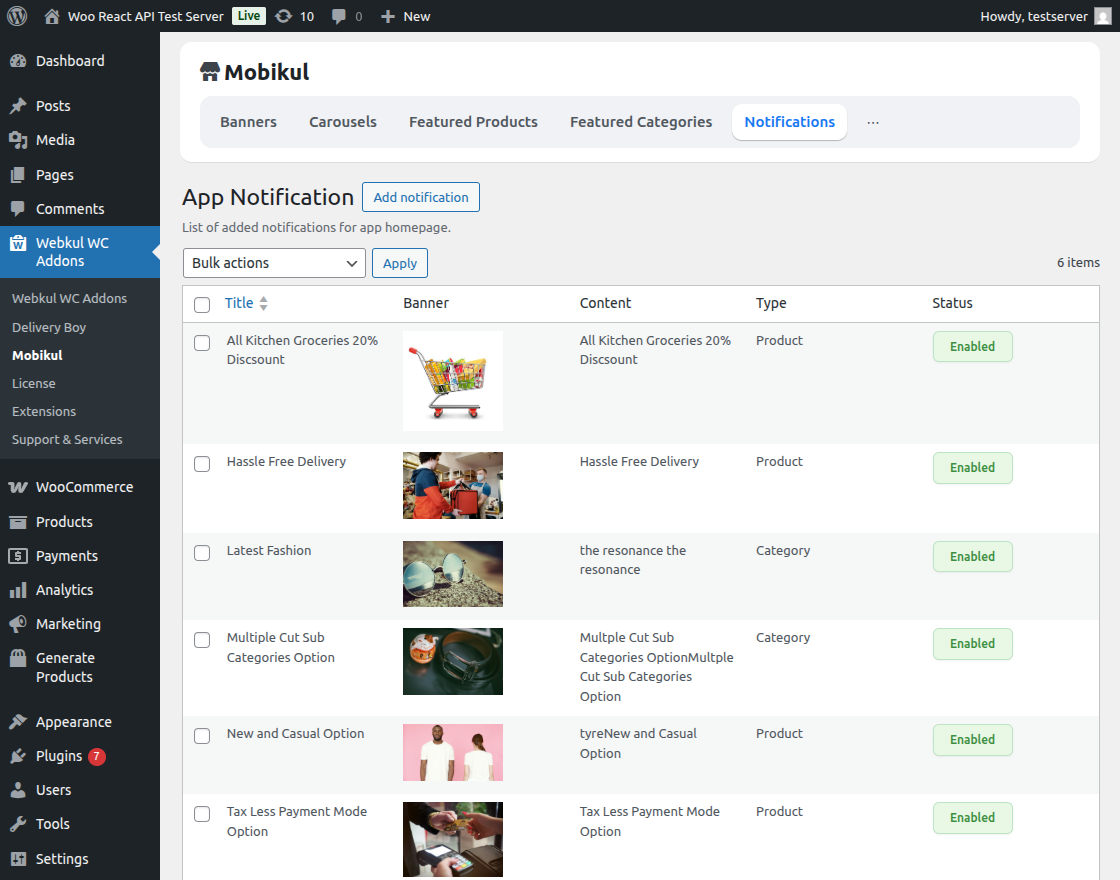Sort the table using the Title column arrows
Viewport: 1120px width, 880px height.
pos(264,302)
